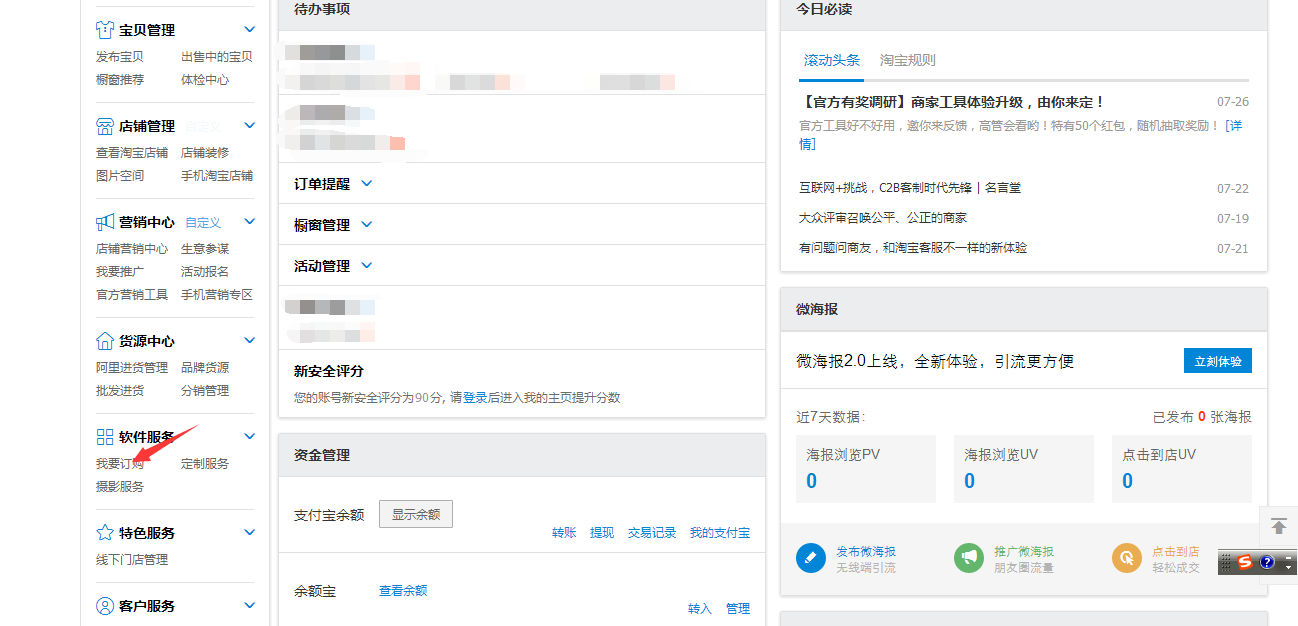
Task: Open 分销管理 in sidebar
Action: pos(205,391)
